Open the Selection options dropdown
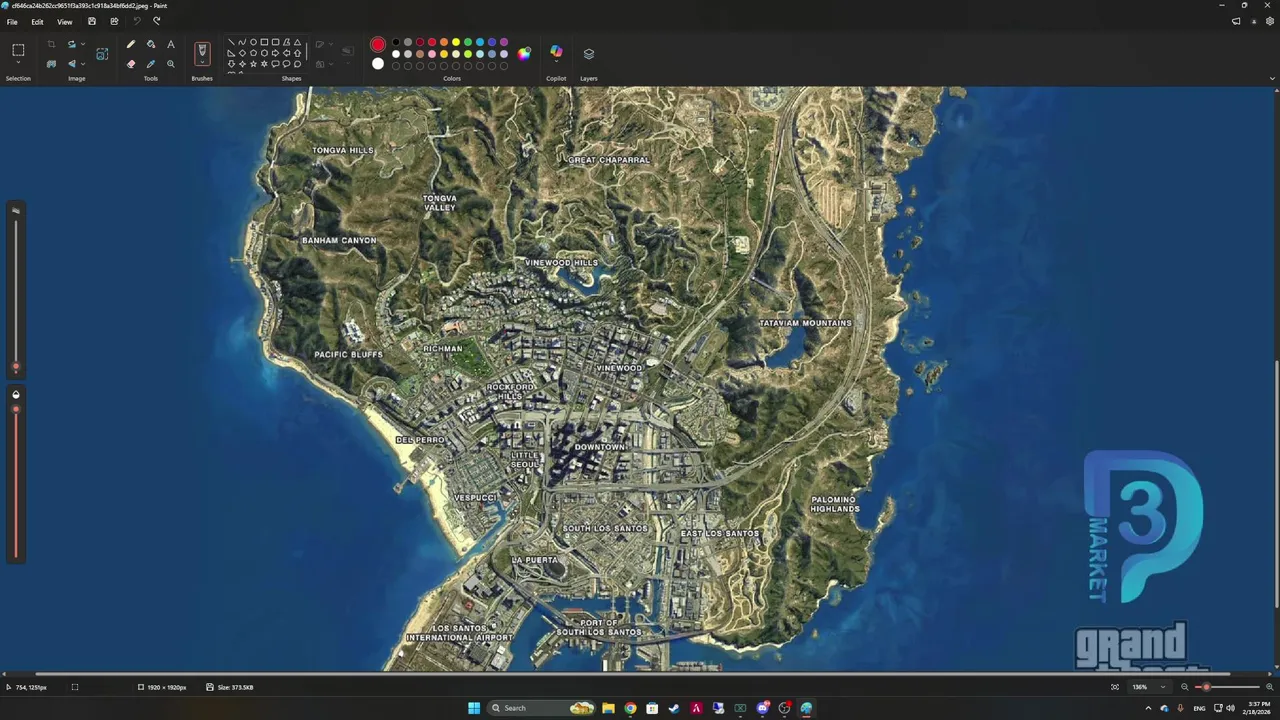This screenshot has width=1280, height=720. pos(18,62)
